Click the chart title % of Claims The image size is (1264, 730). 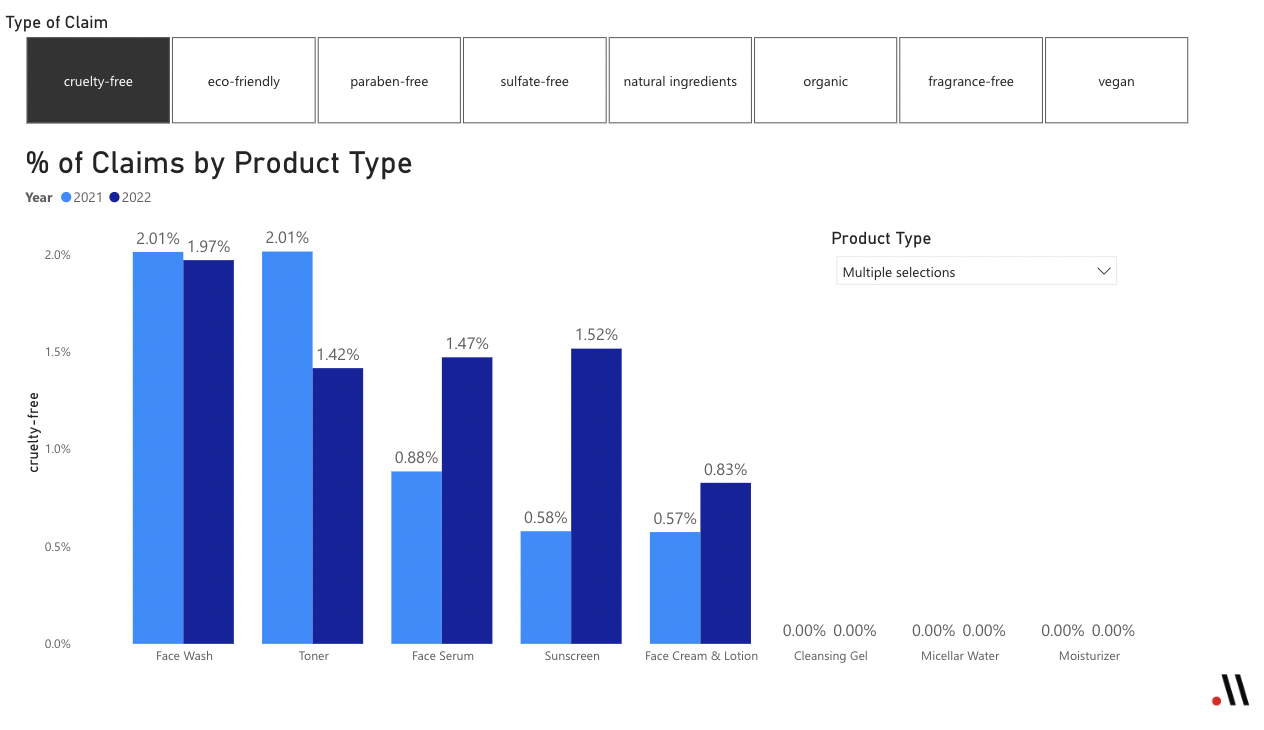219,163
